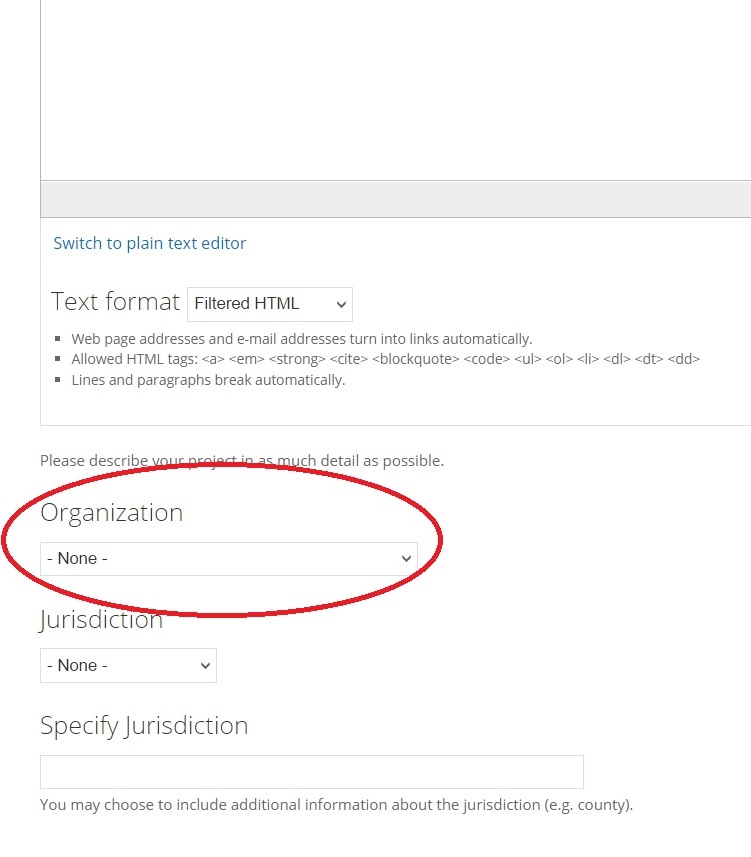The width and height of the screenshot is (751, 857).
Task: Click the arrow on the Text format select
Action: click(341, 305)
